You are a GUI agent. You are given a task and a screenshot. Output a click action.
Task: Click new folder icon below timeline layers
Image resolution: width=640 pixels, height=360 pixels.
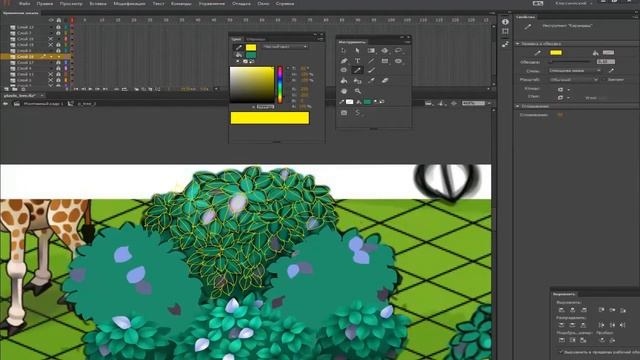click(x=15, y=89)
